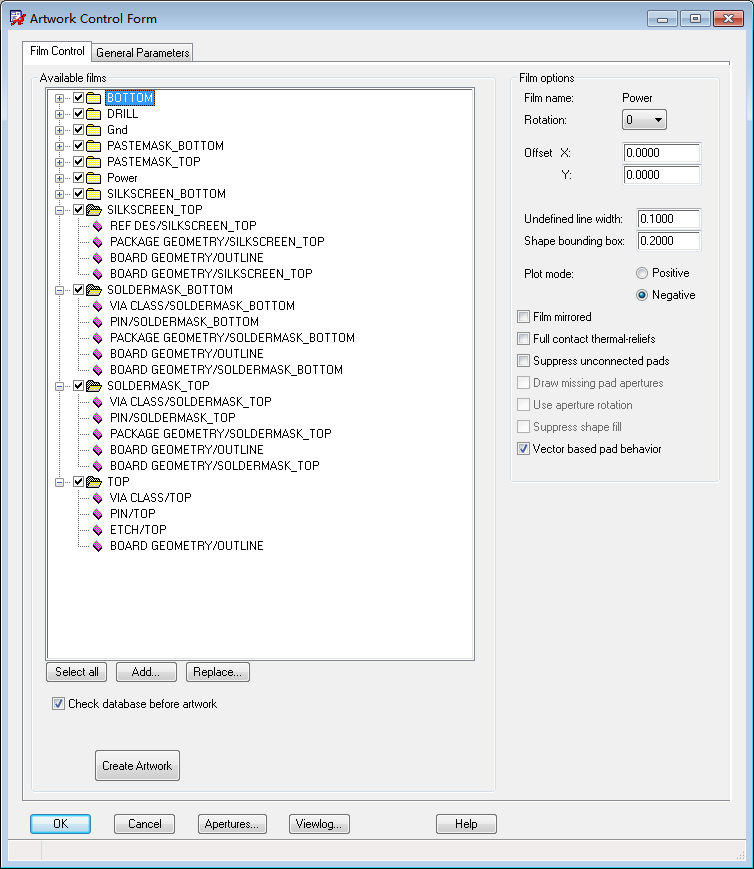
Task: Click the diamond icon beside VIA CLASS/SOLDERMASK_BOTTOM
Action: (98, 306)
